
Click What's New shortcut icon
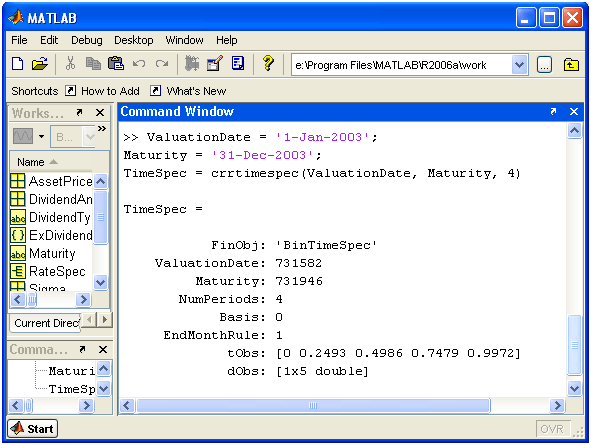(x=155, y=90)
